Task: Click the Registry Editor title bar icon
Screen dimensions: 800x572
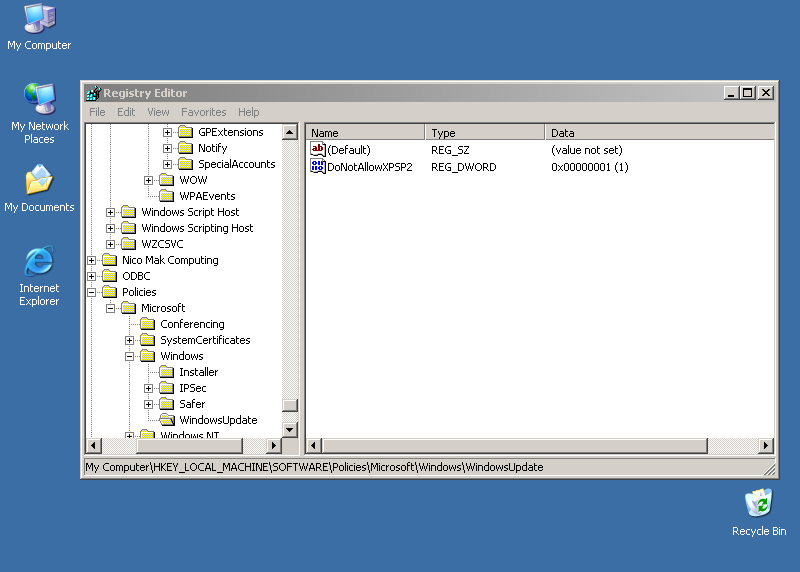Action: [x=93, y=93]
